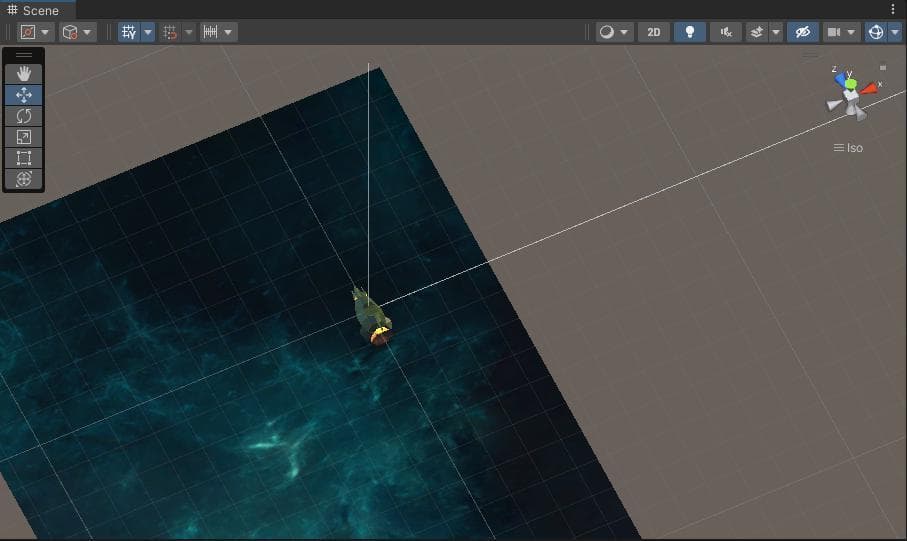Viewport: 907px width, 541px height.
Task: Click the snap increment settings icon
Action: (211, 32)
